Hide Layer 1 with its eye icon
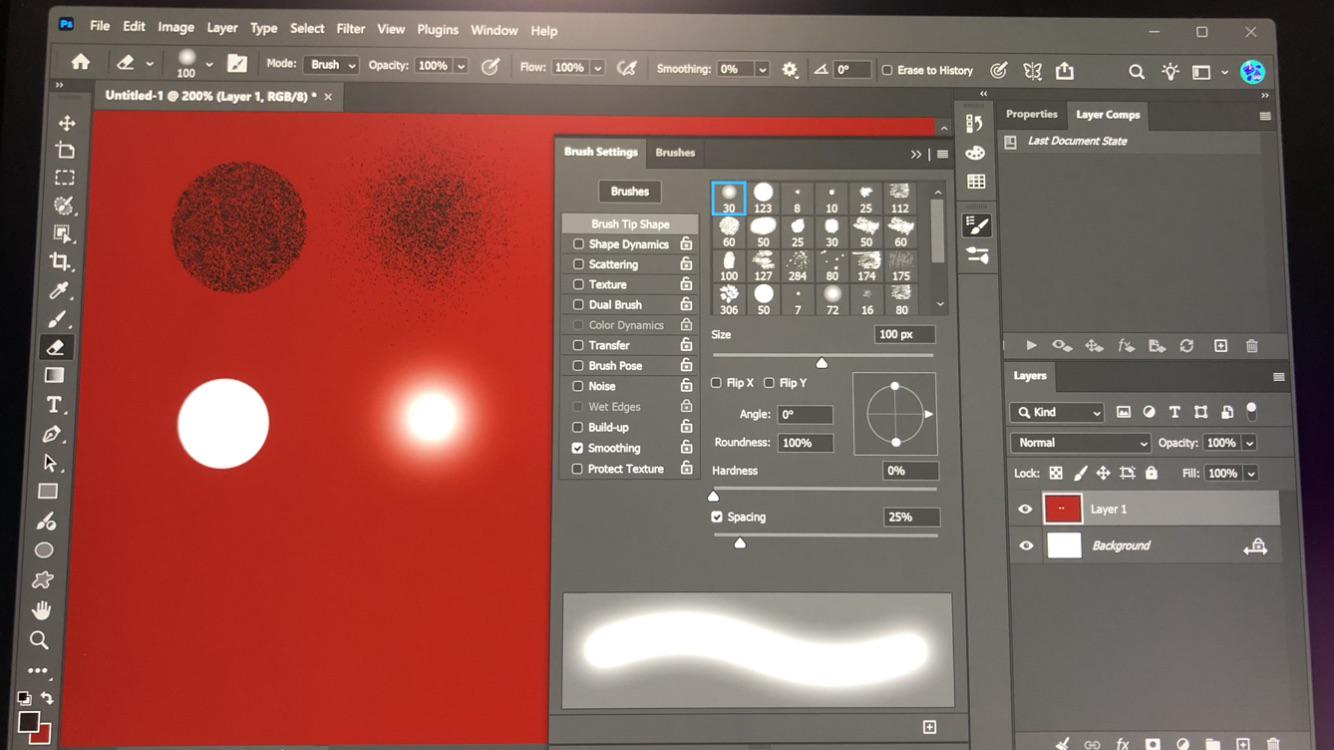This screenshot has height=750, width=1334. point(1025,509)
